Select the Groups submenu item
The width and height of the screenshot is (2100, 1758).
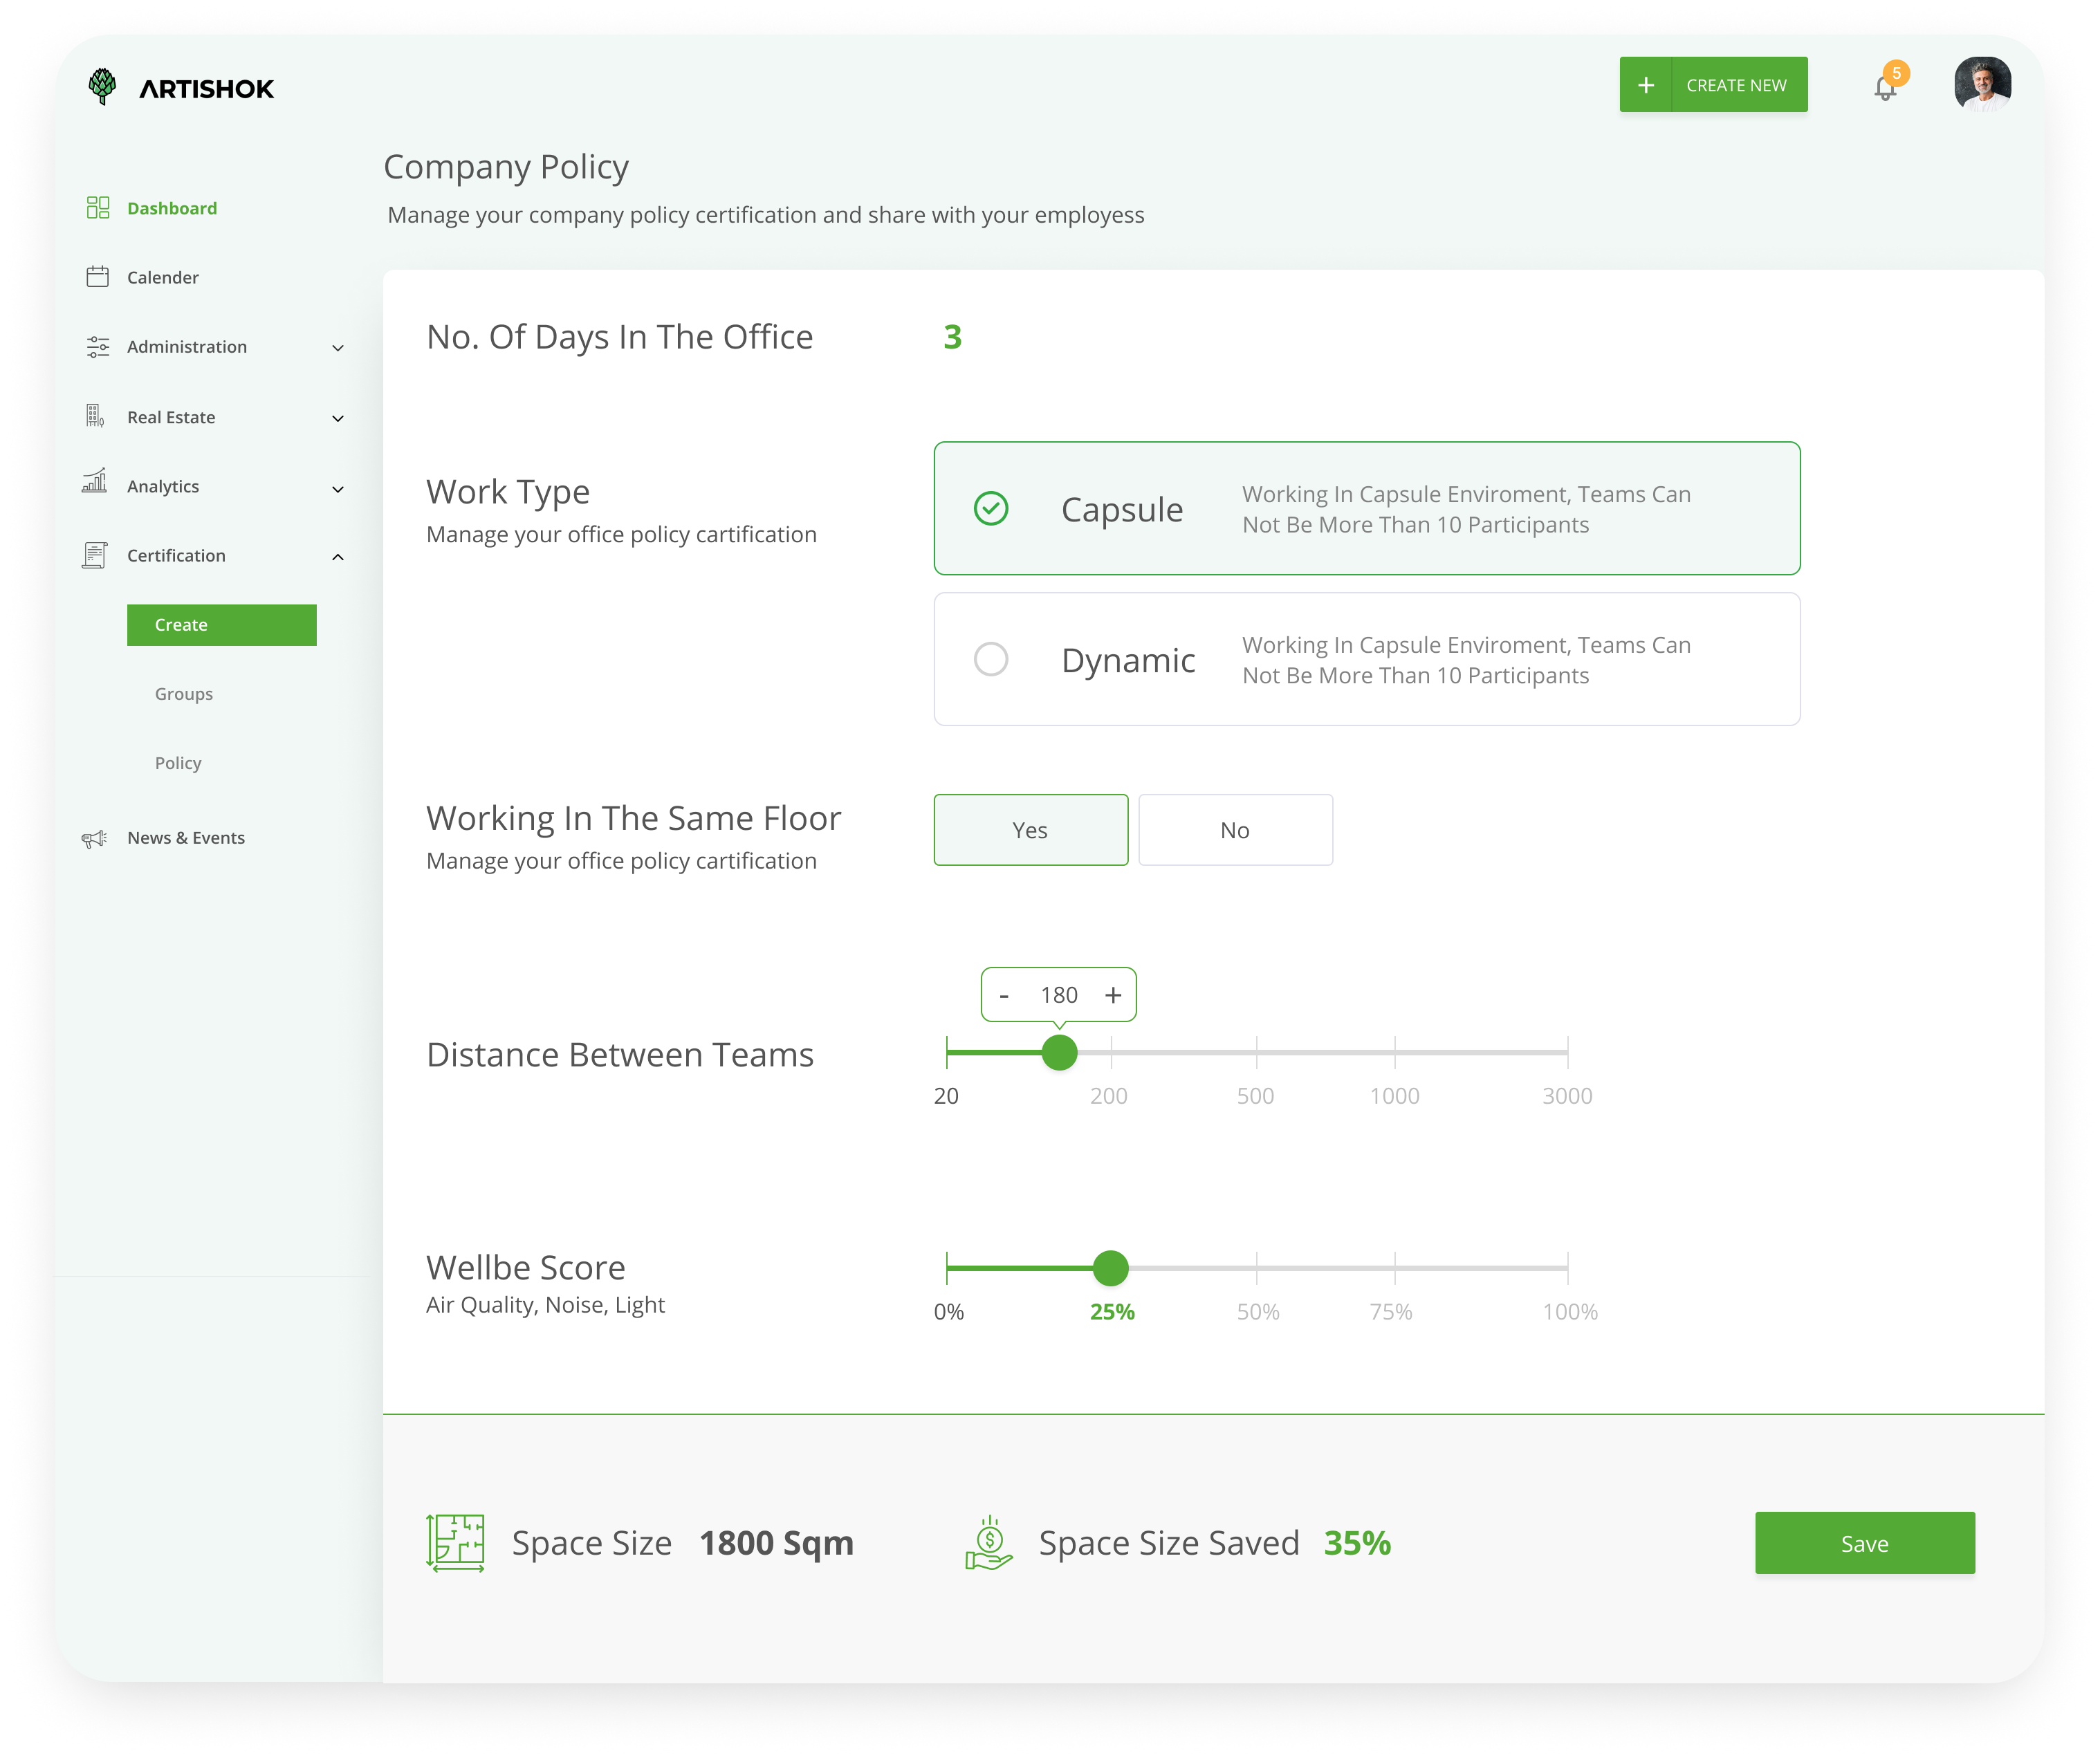[x=184, y=694]
